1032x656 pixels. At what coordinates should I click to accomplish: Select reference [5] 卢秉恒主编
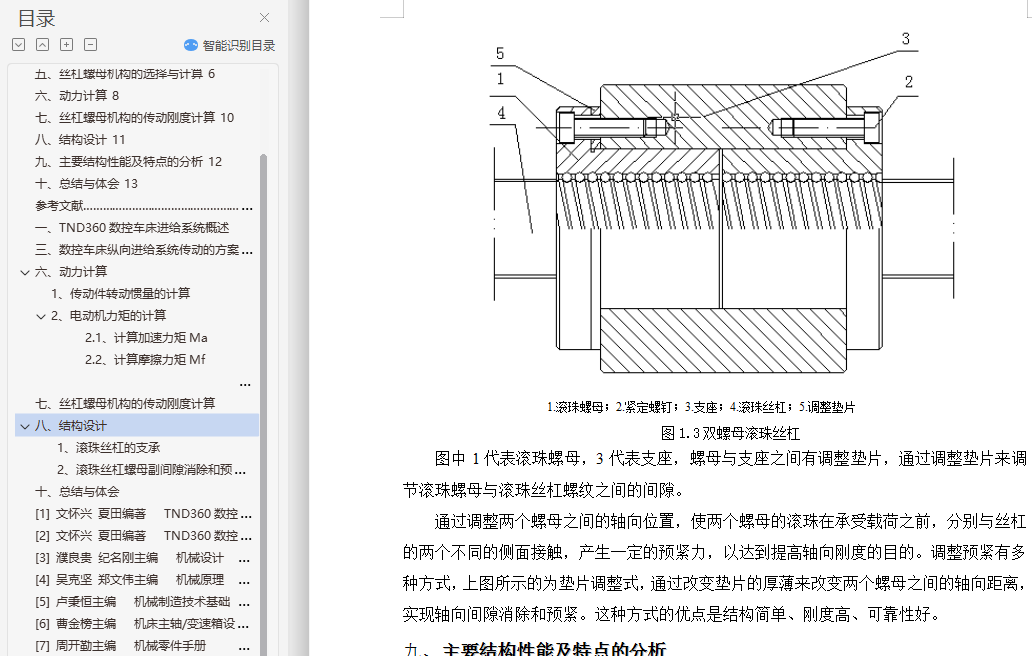[143, 602]
